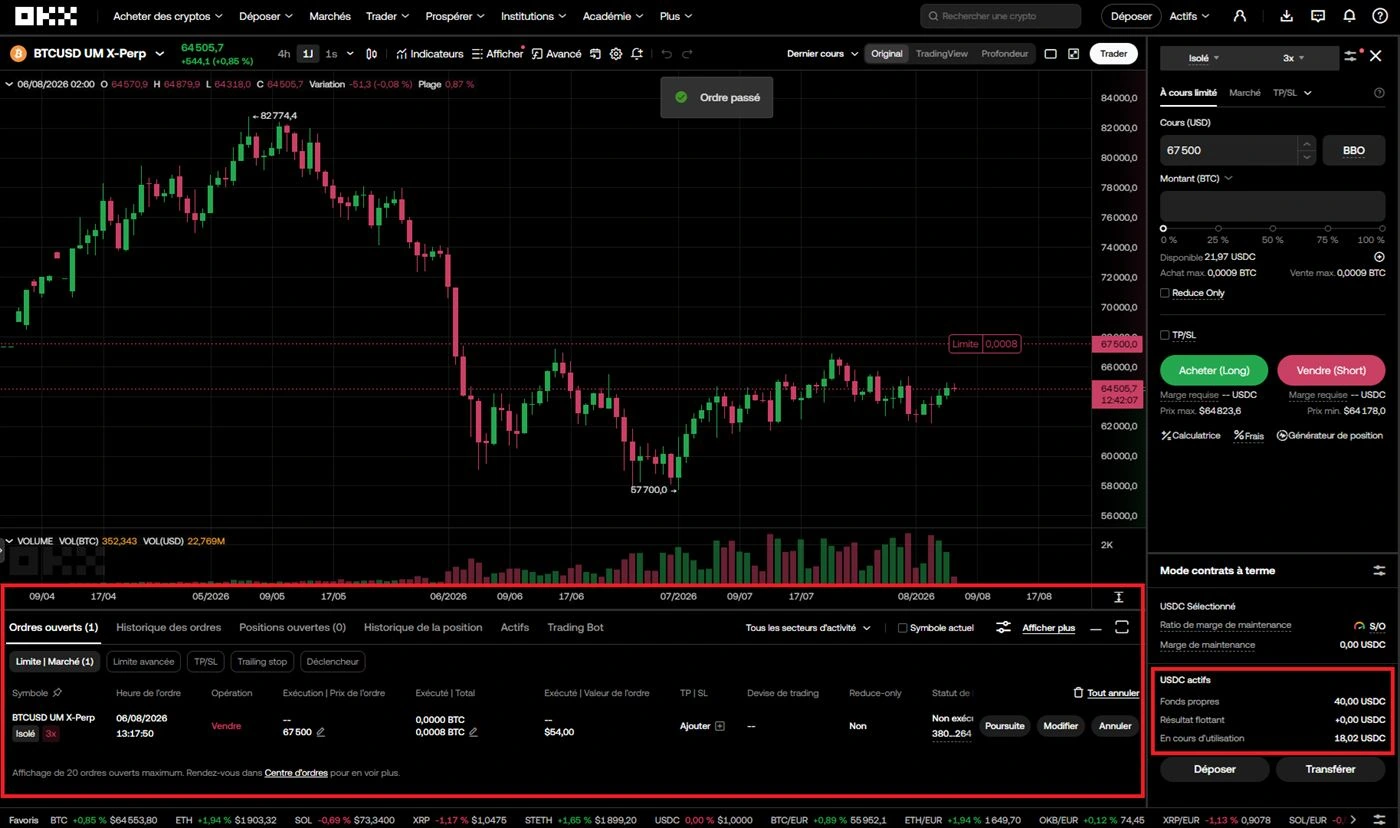Open the candlestick chart type selector
The height and width of the screenshot is (828, 1400).
[372, 54]
